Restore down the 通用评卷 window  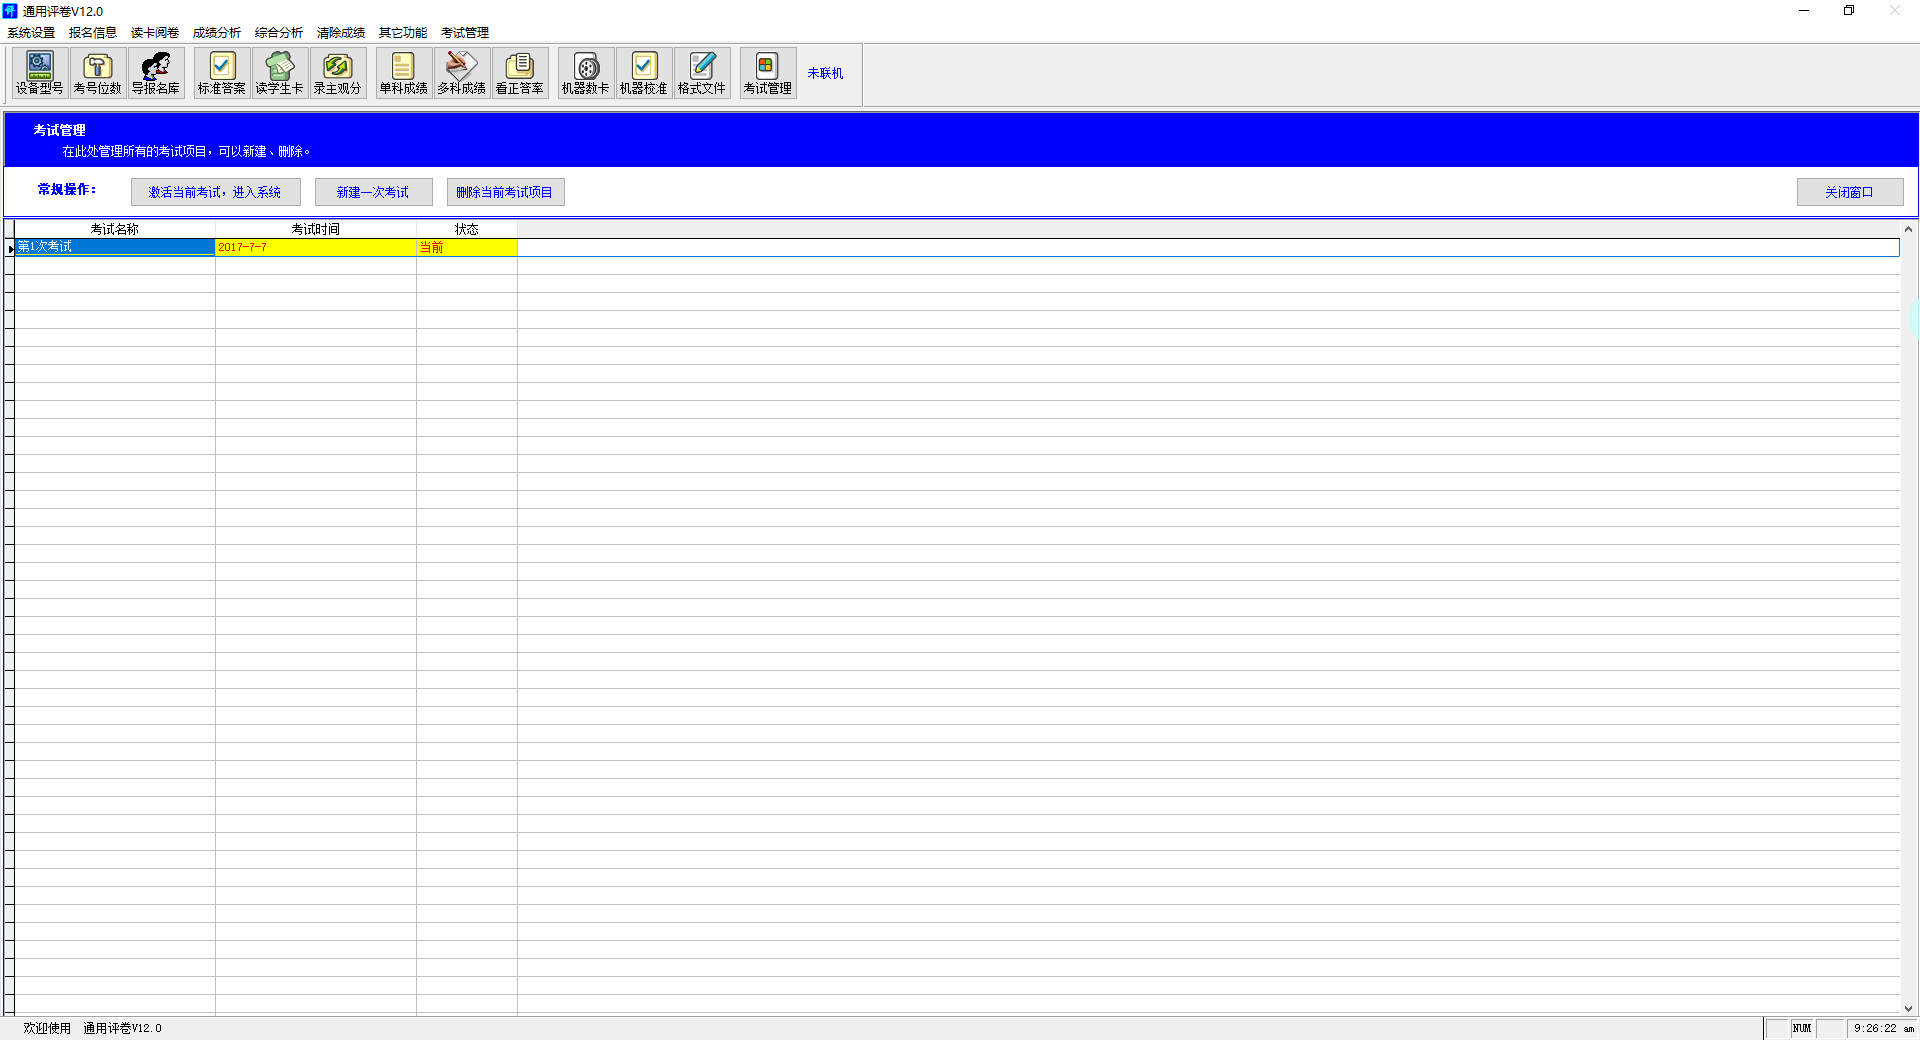[1849, 11]
